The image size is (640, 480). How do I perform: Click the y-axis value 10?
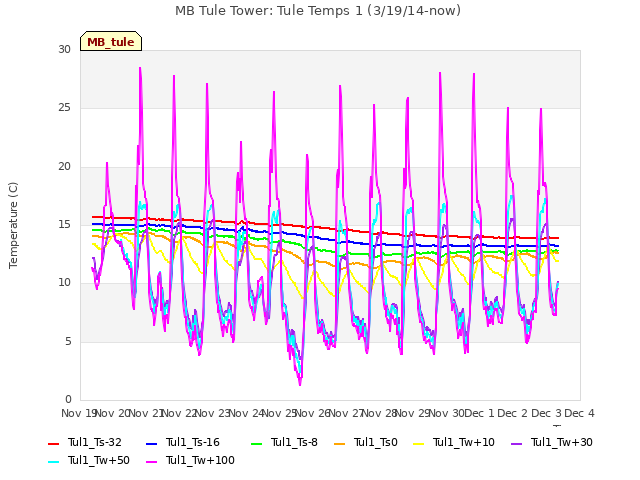64,282
